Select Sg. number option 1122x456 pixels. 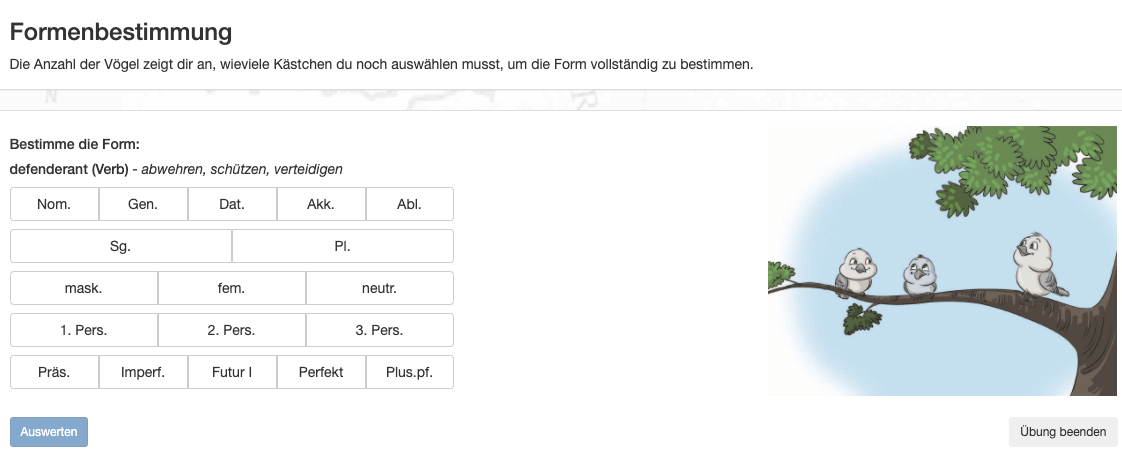coord(121,246)
